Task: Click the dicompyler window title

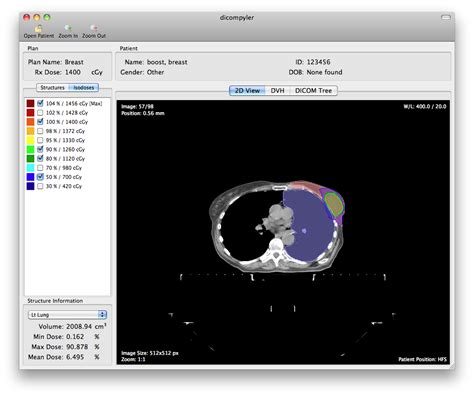Action: point(237,17)
